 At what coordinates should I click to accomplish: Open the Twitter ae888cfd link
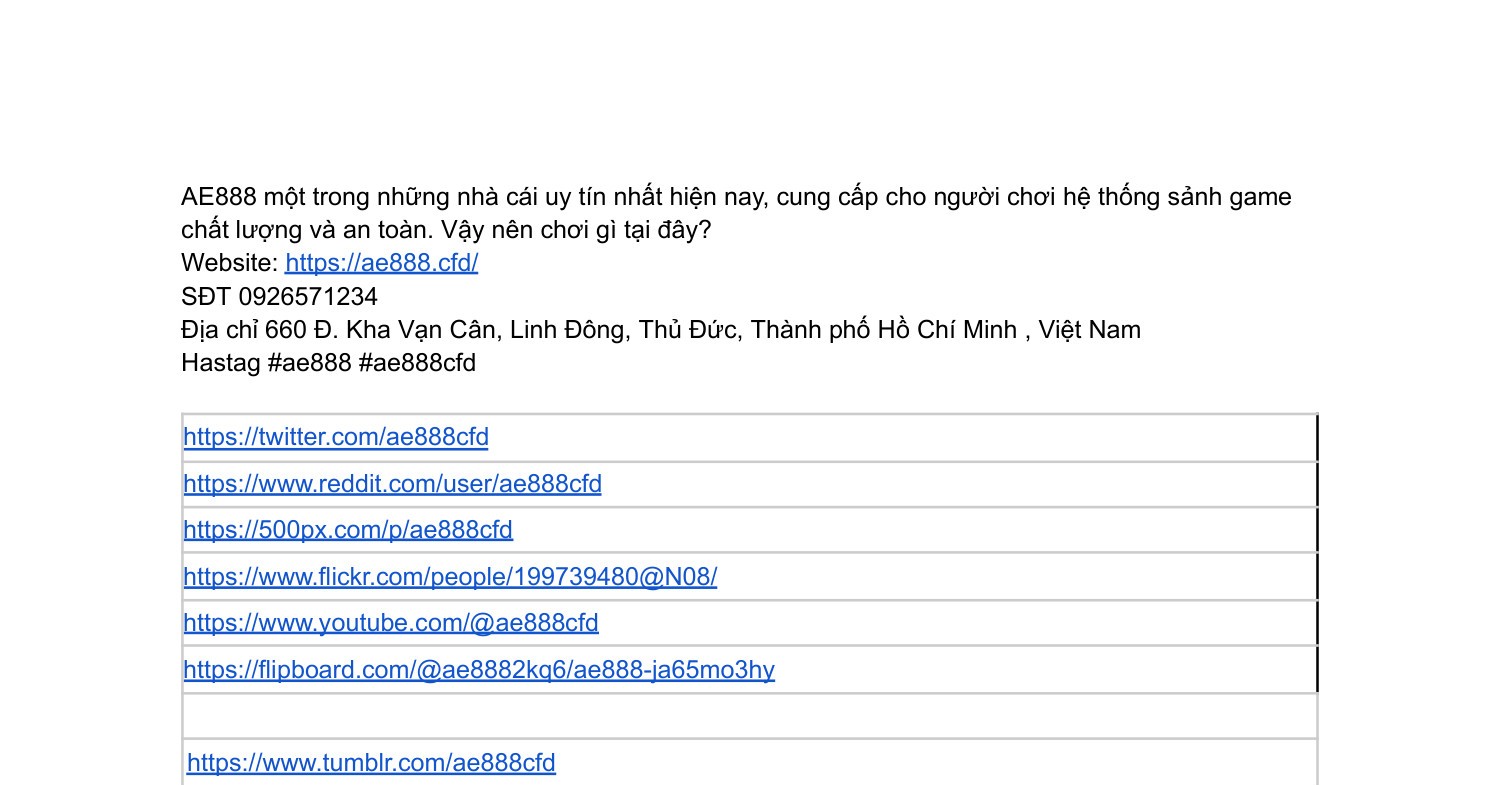pos(336,437)
